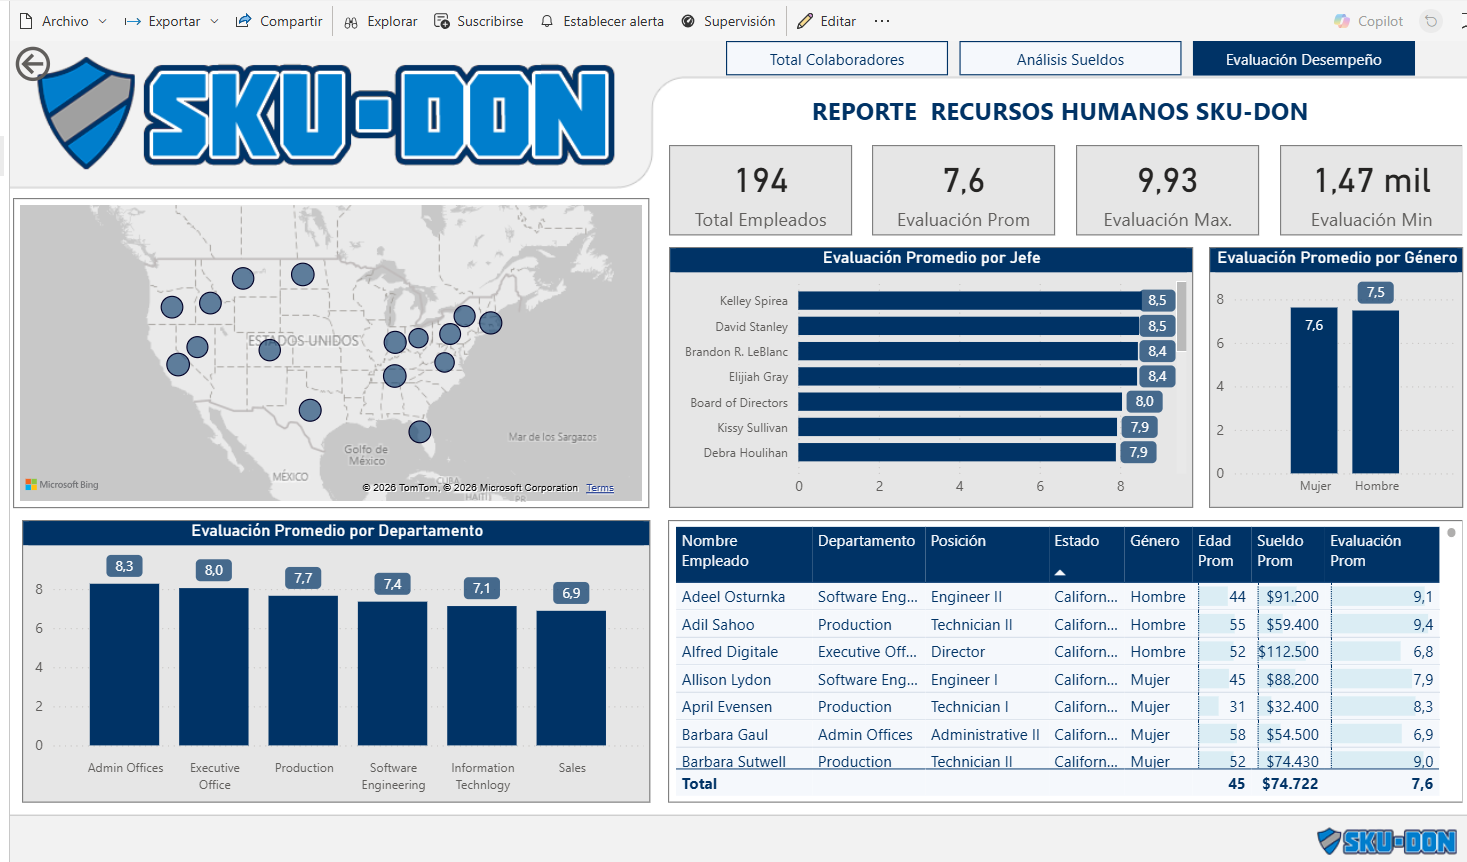This screenshot has width=1467, height=862.
Task: Click the Compartir share icon
Action: pyautogui.click(x=243, y=21)
